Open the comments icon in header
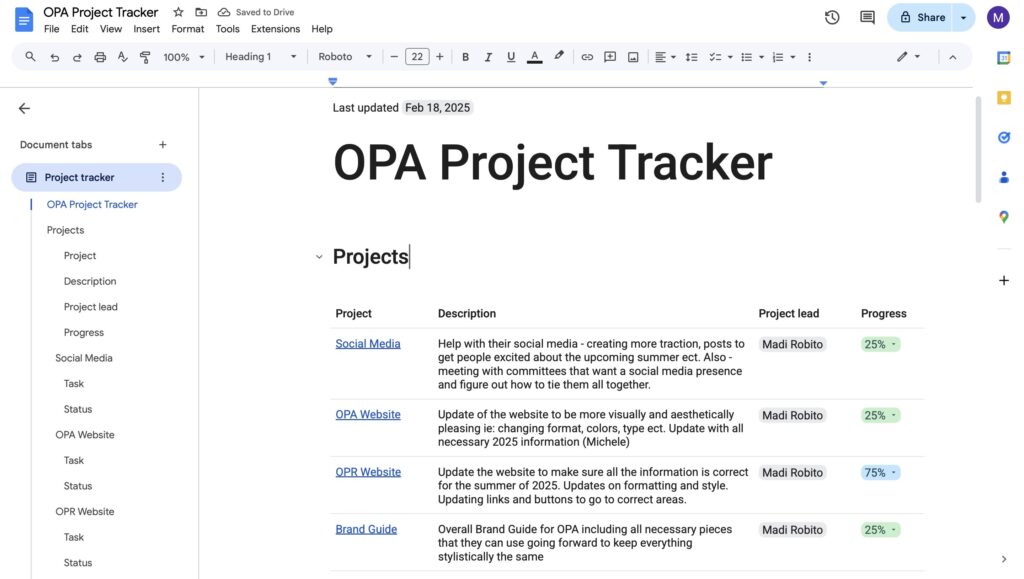Viewport: 1024px width, 579px height. (867, 17)
